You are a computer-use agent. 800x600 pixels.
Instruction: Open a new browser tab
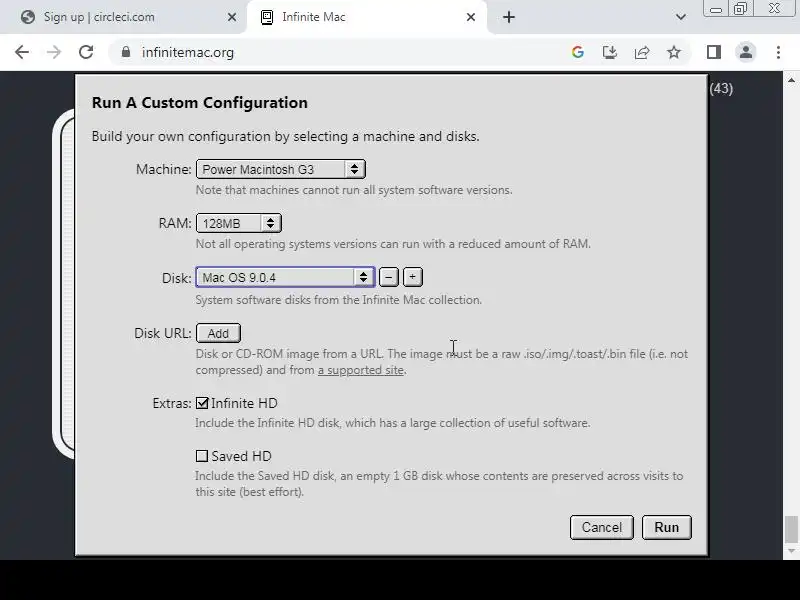click(x=509, y=17)
